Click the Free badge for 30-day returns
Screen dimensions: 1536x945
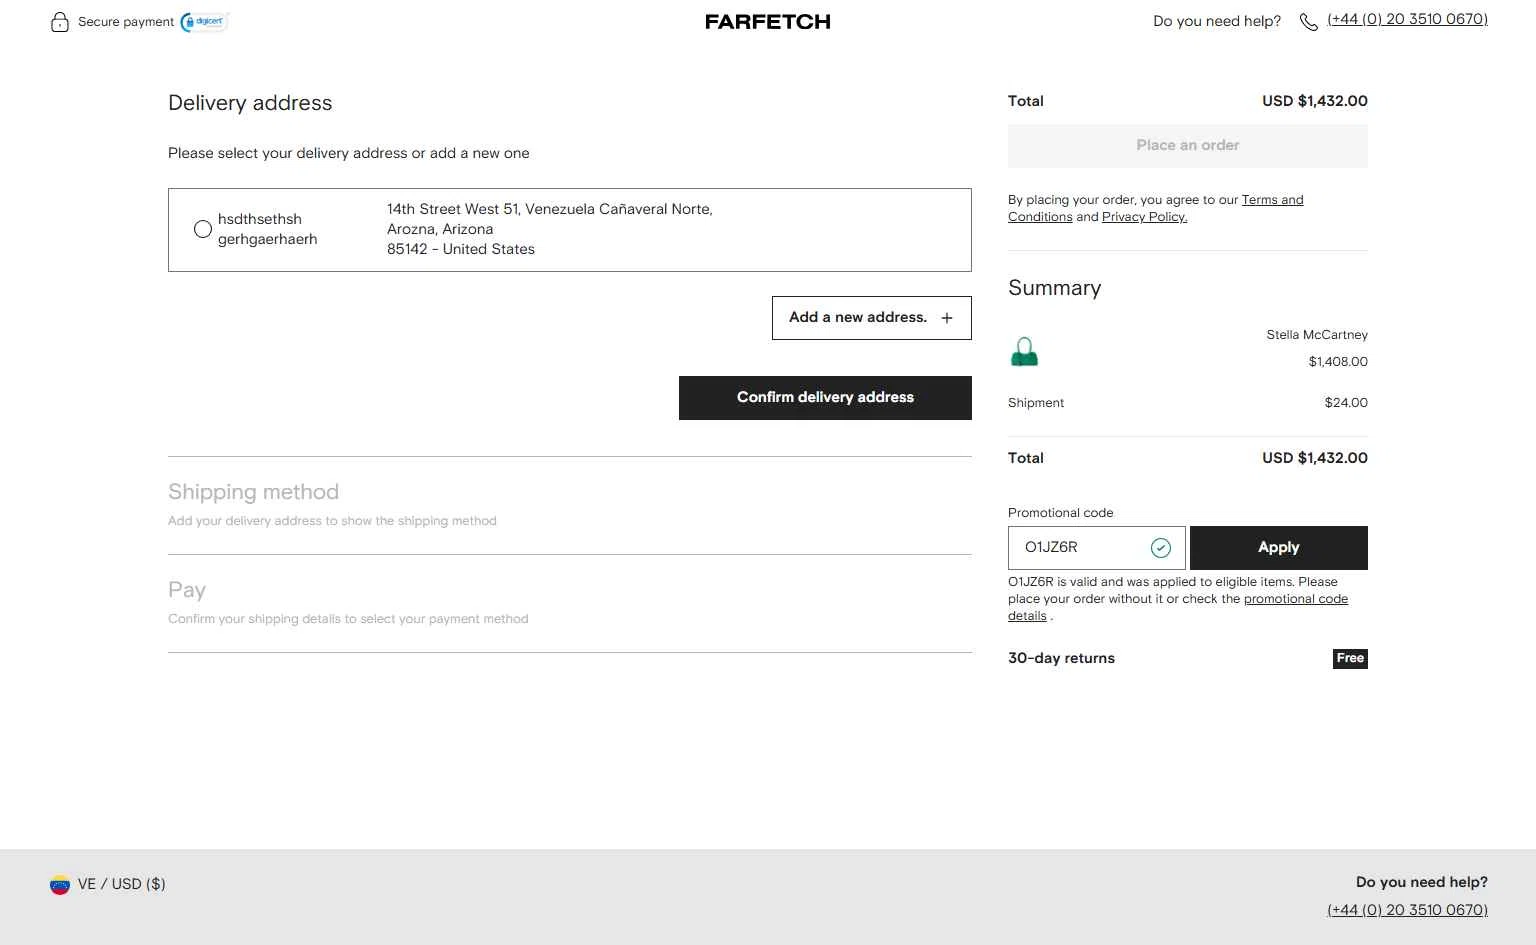point(1350,658)
